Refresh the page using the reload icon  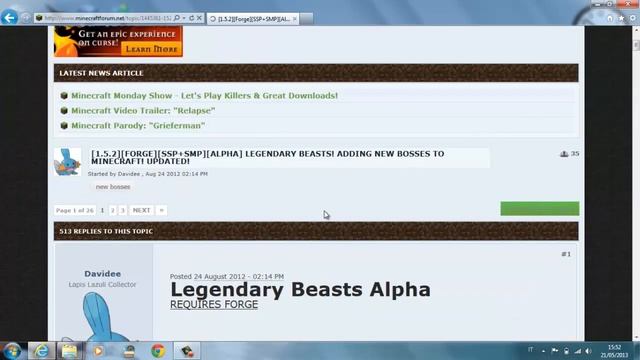(x=191, y=18)
